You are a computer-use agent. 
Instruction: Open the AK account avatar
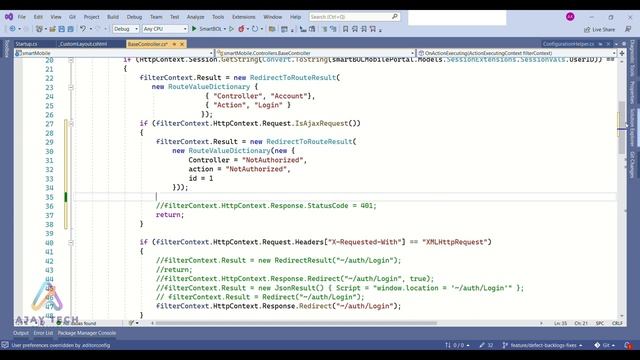(x=570, y=17)
